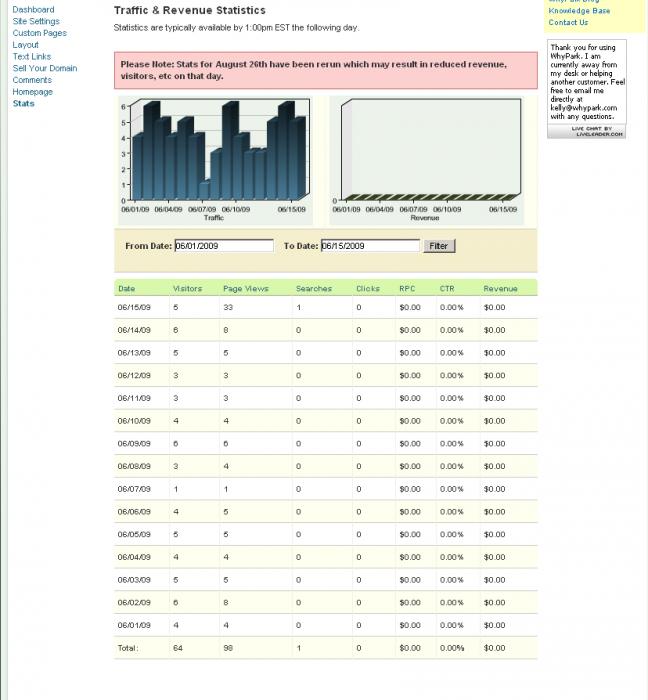648x700 pixels.
Task: Click Sell Your Domain link
Action: (x=45, y=68)
